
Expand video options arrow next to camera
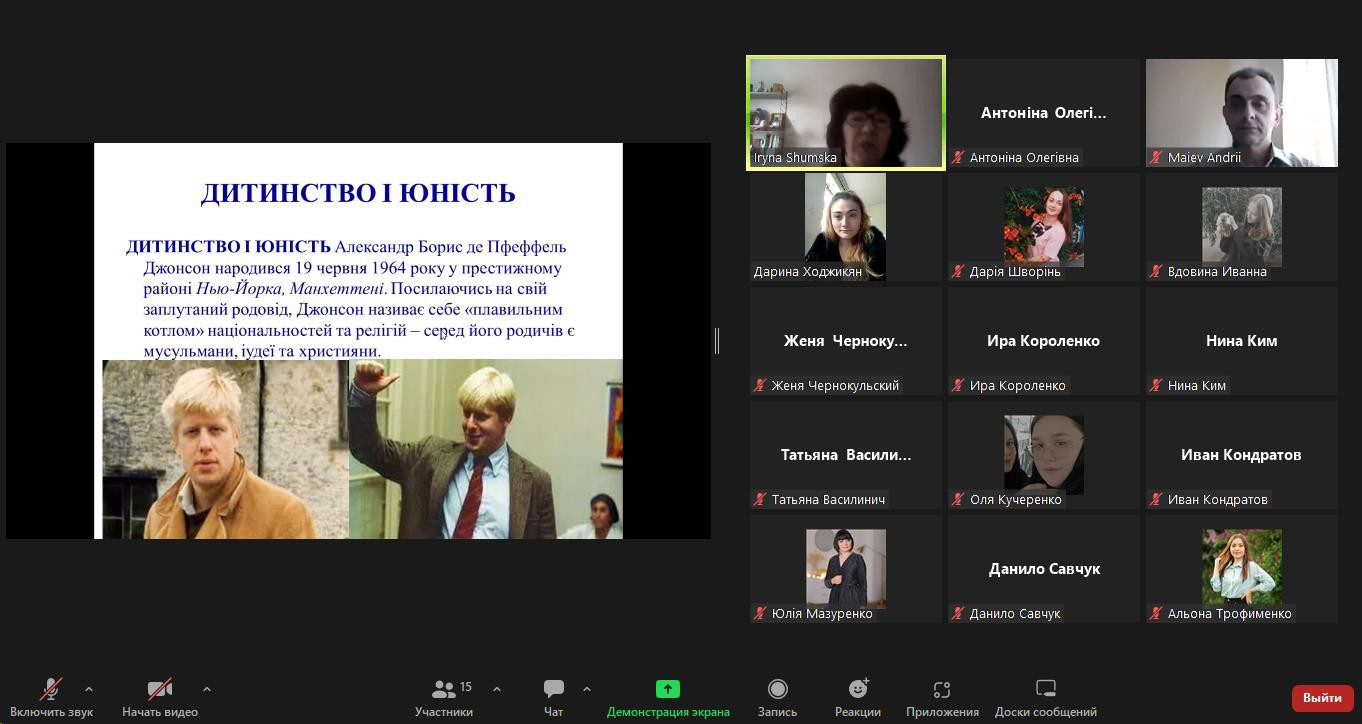(x=207, y=689)
